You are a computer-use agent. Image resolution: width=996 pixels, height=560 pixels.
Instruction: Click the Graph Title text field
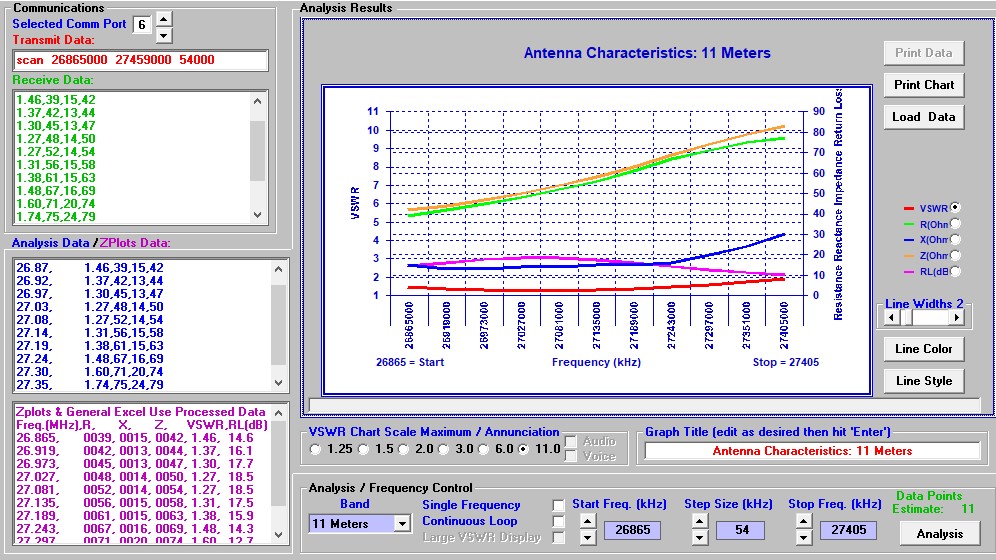pyautogui.click(x=812, y=451)
